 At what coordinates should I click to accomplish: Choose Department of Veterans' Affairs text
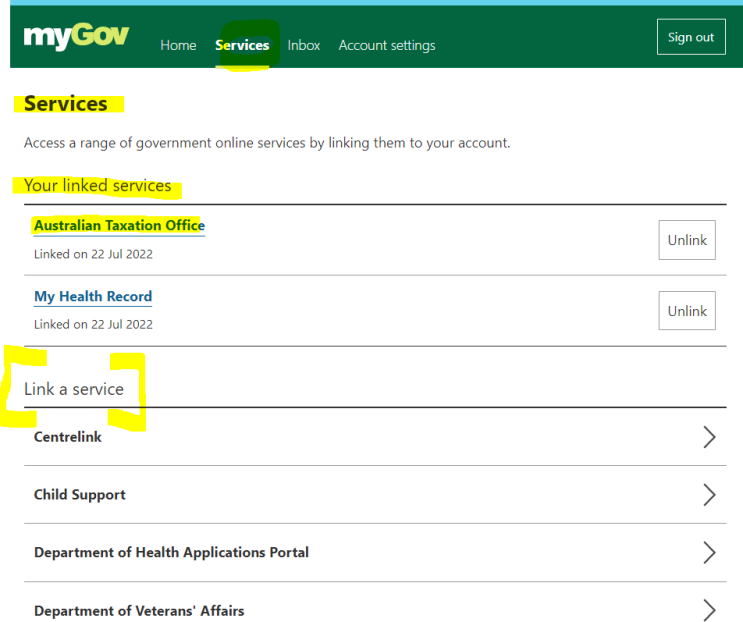(139, 611)
